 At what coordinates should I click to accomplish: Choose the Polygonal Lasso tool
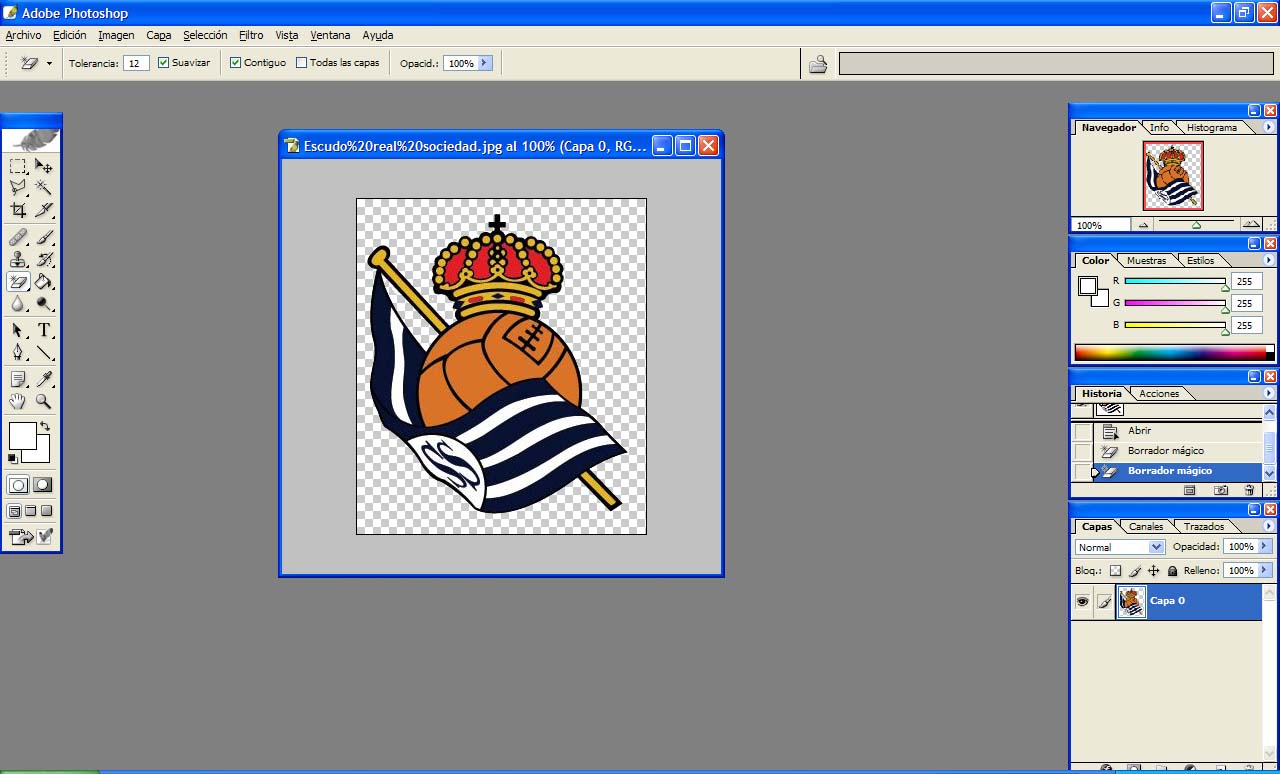pos(18,187)
